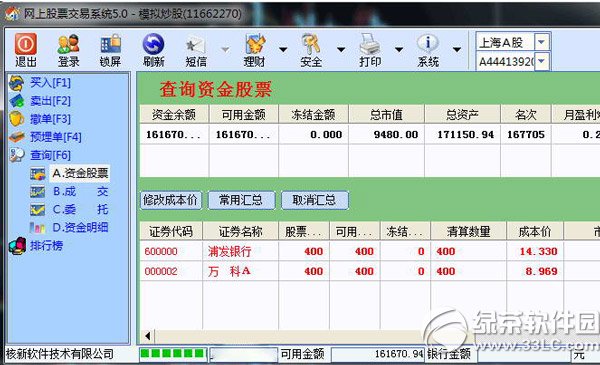Expand the dropdown arrow beside 打印
Screen dimensions: 600x365
(399, 49)
